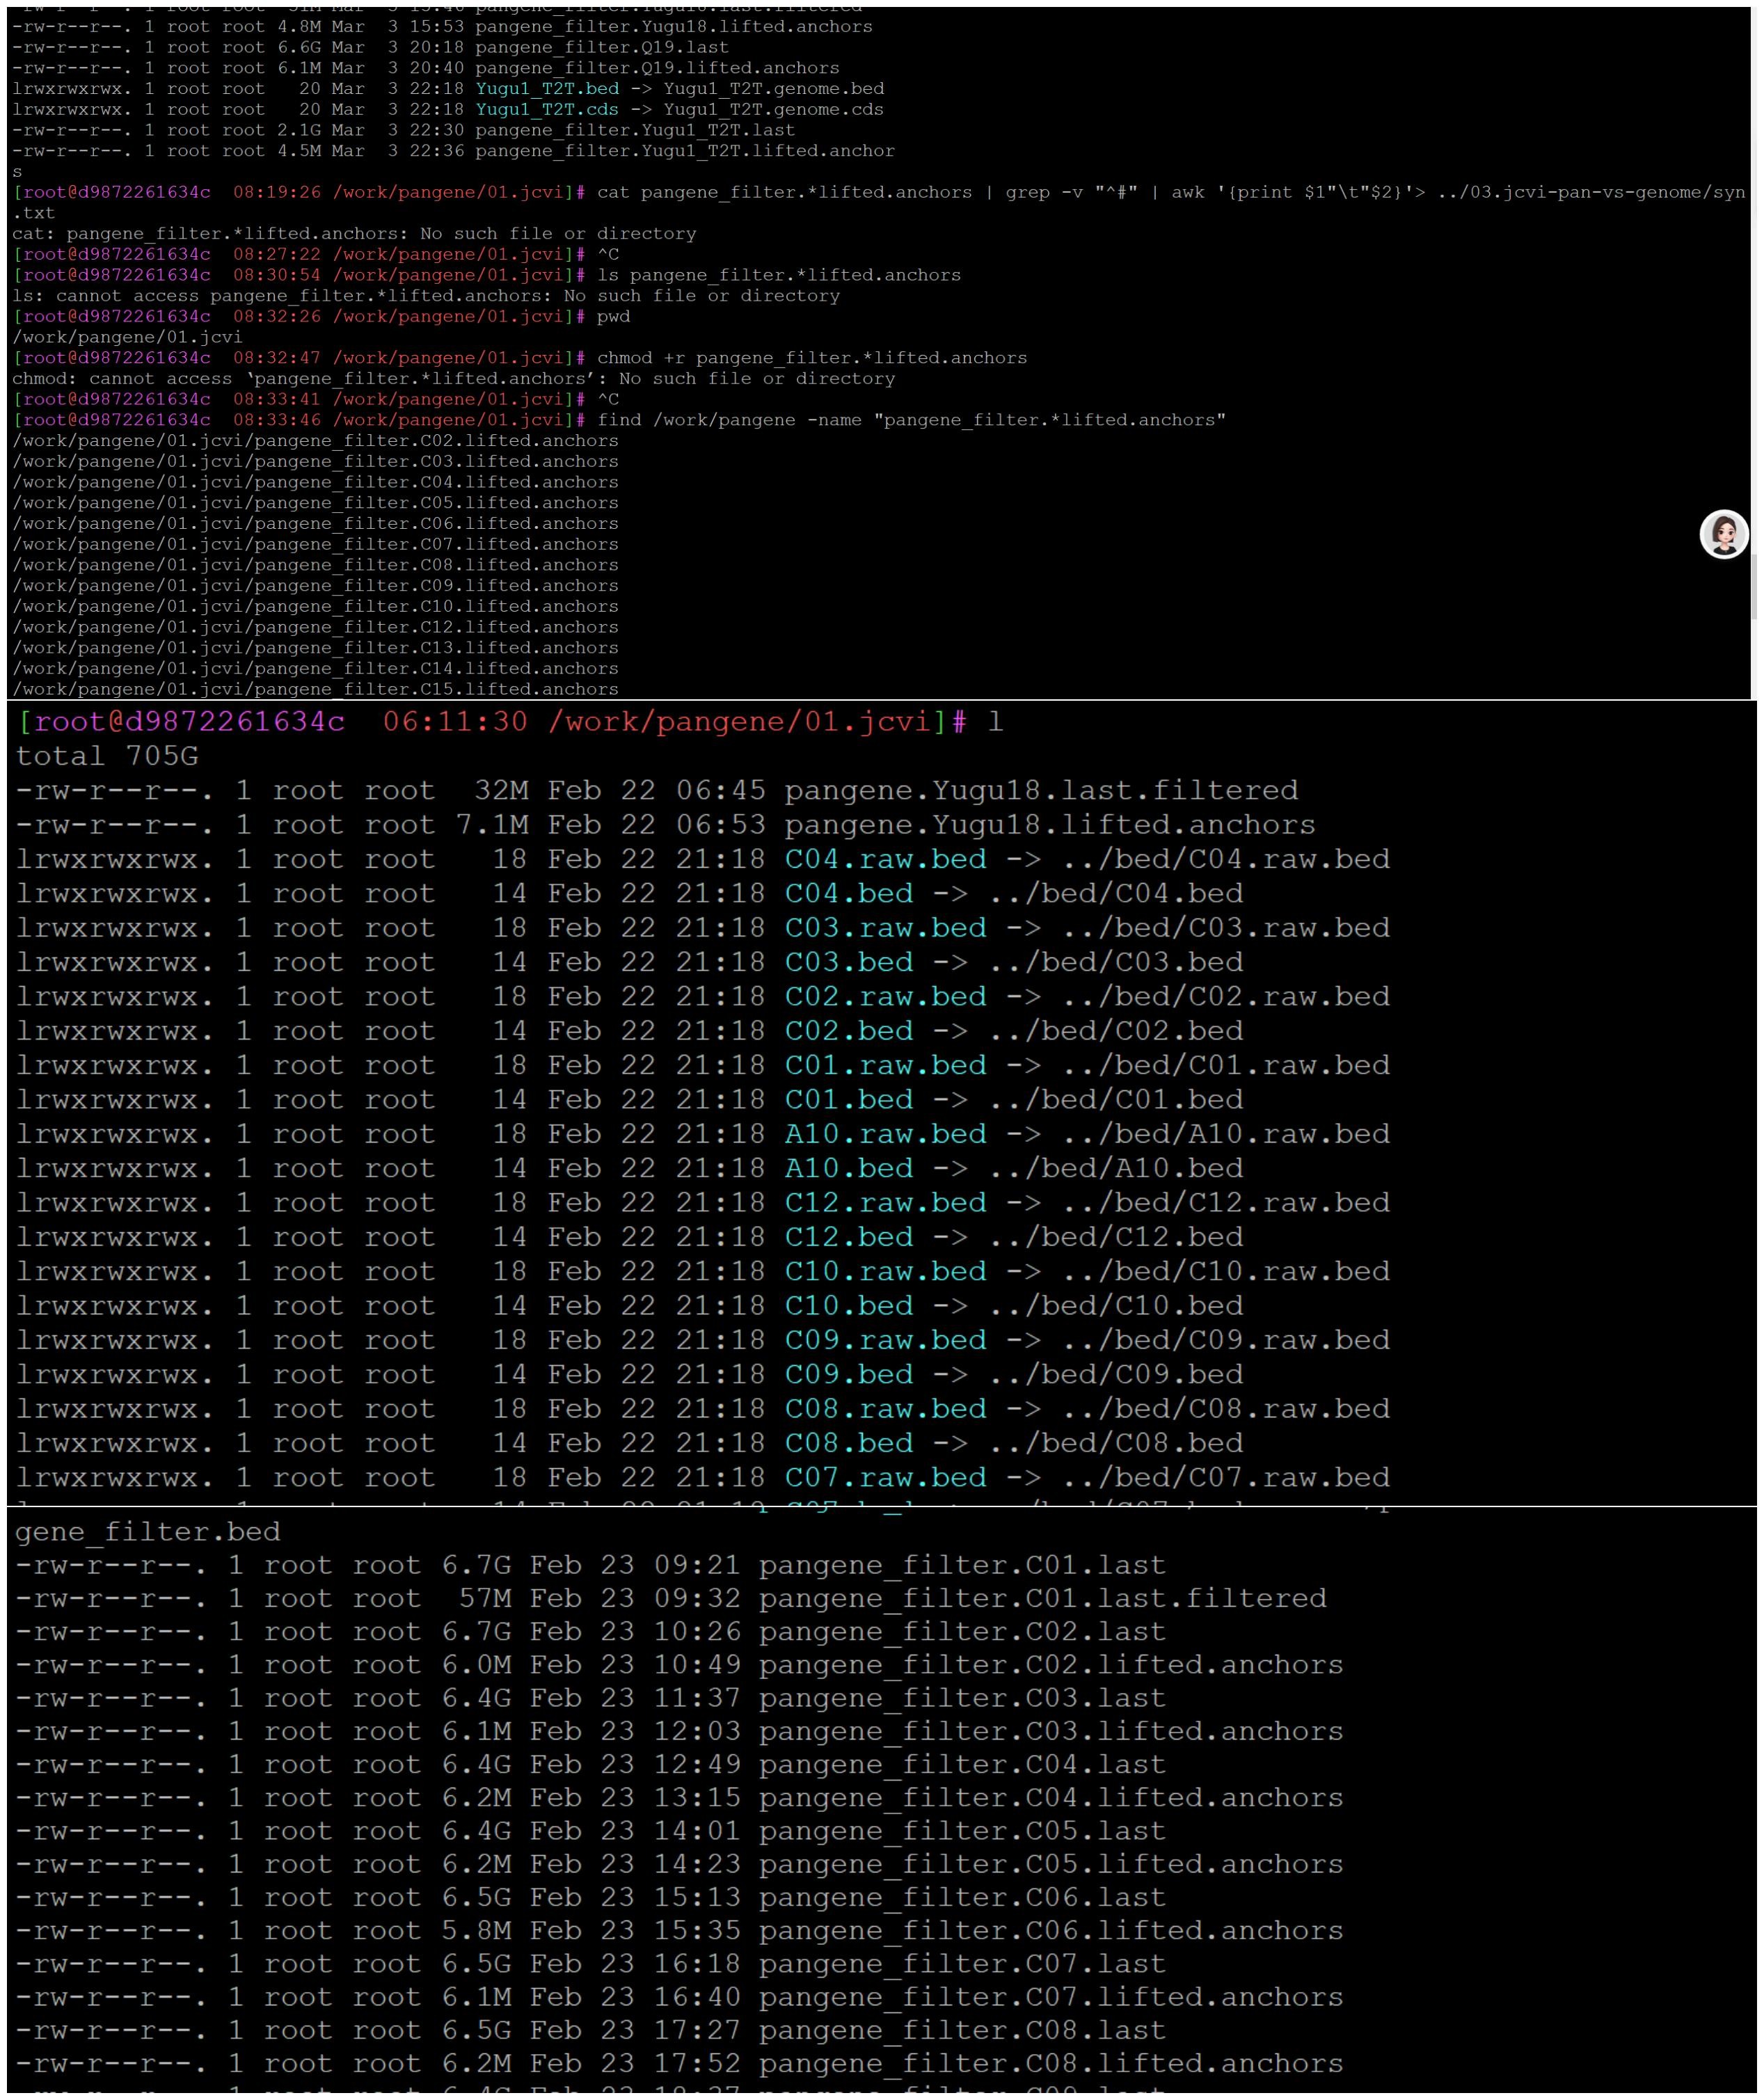Click the 06:11:30 prompt timestamp
The width and height of the screenshot is (1764, 2100).
pyautogui.click(x=455, y=721)
